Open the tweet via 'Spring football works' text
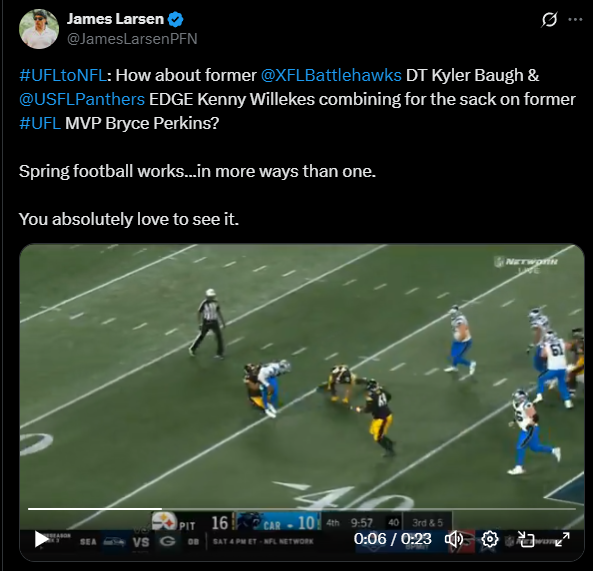593x571 pixels. 197,171
